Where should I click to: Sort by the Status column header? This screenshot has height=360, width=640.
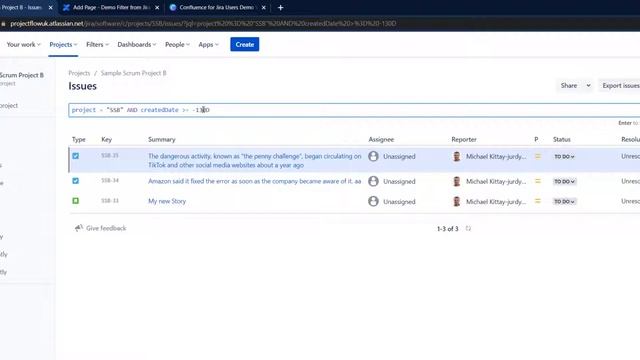click(x=562, y=140)
